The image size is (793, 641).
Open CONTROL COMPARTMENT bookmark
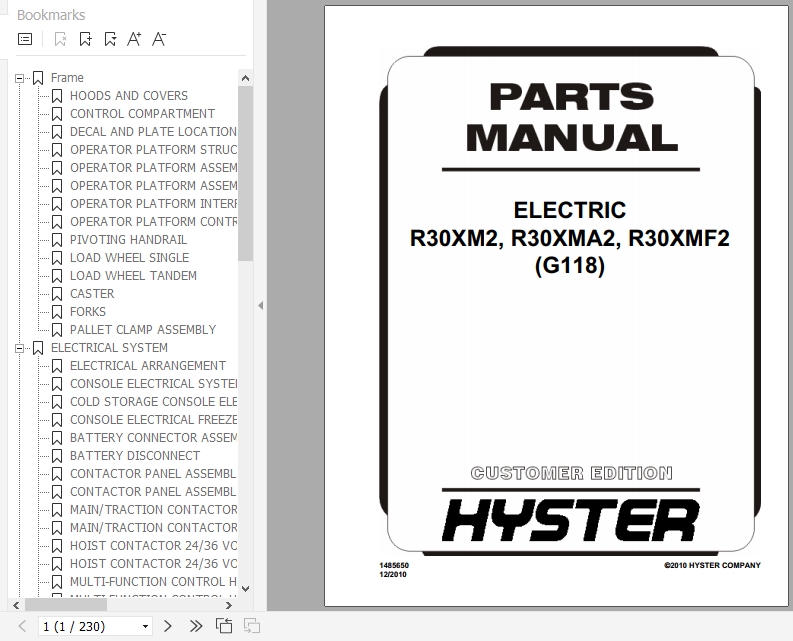pos(142,114)
